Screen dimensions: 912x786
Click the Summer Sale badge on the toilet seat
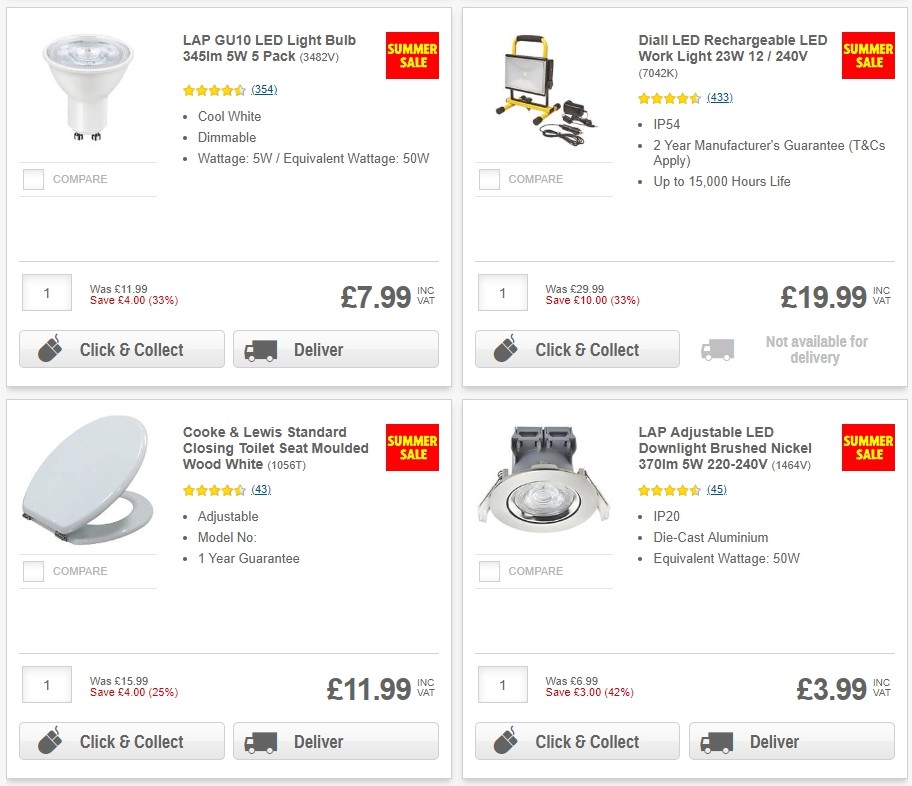click(412, 448)
